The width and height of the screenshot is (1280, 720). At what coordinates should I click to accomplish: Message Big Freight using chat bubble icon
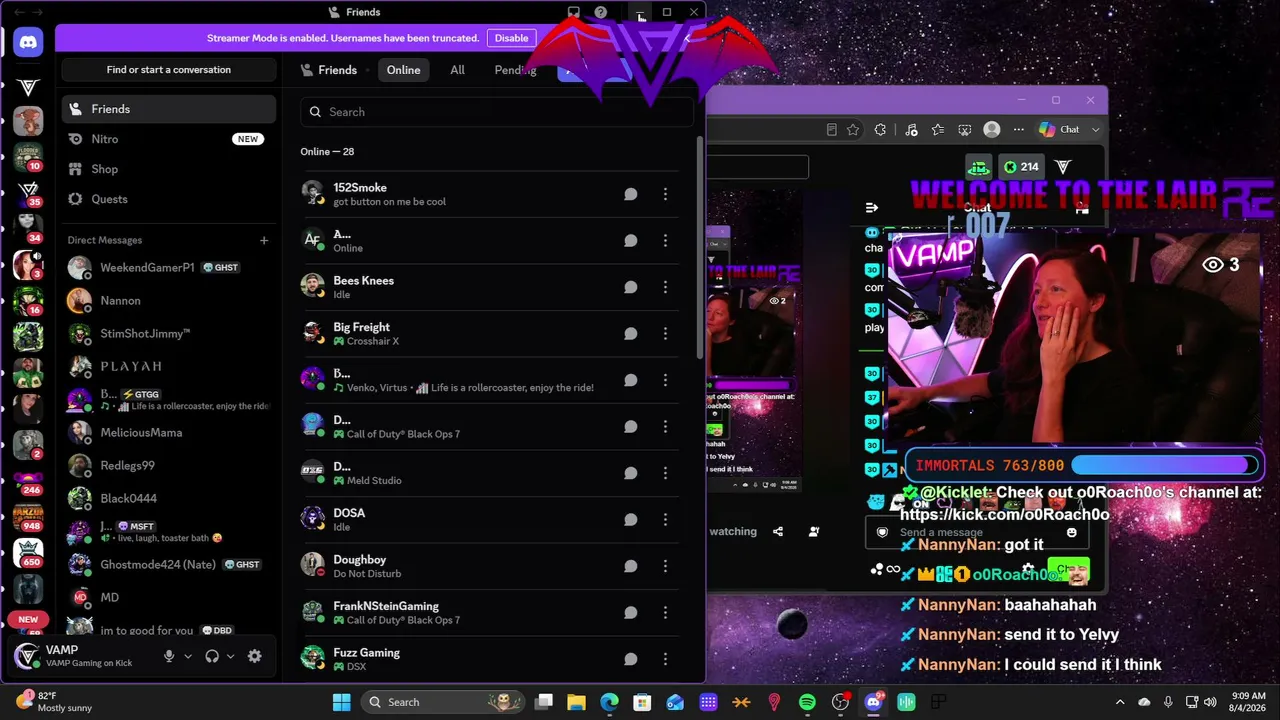point(631,333)
